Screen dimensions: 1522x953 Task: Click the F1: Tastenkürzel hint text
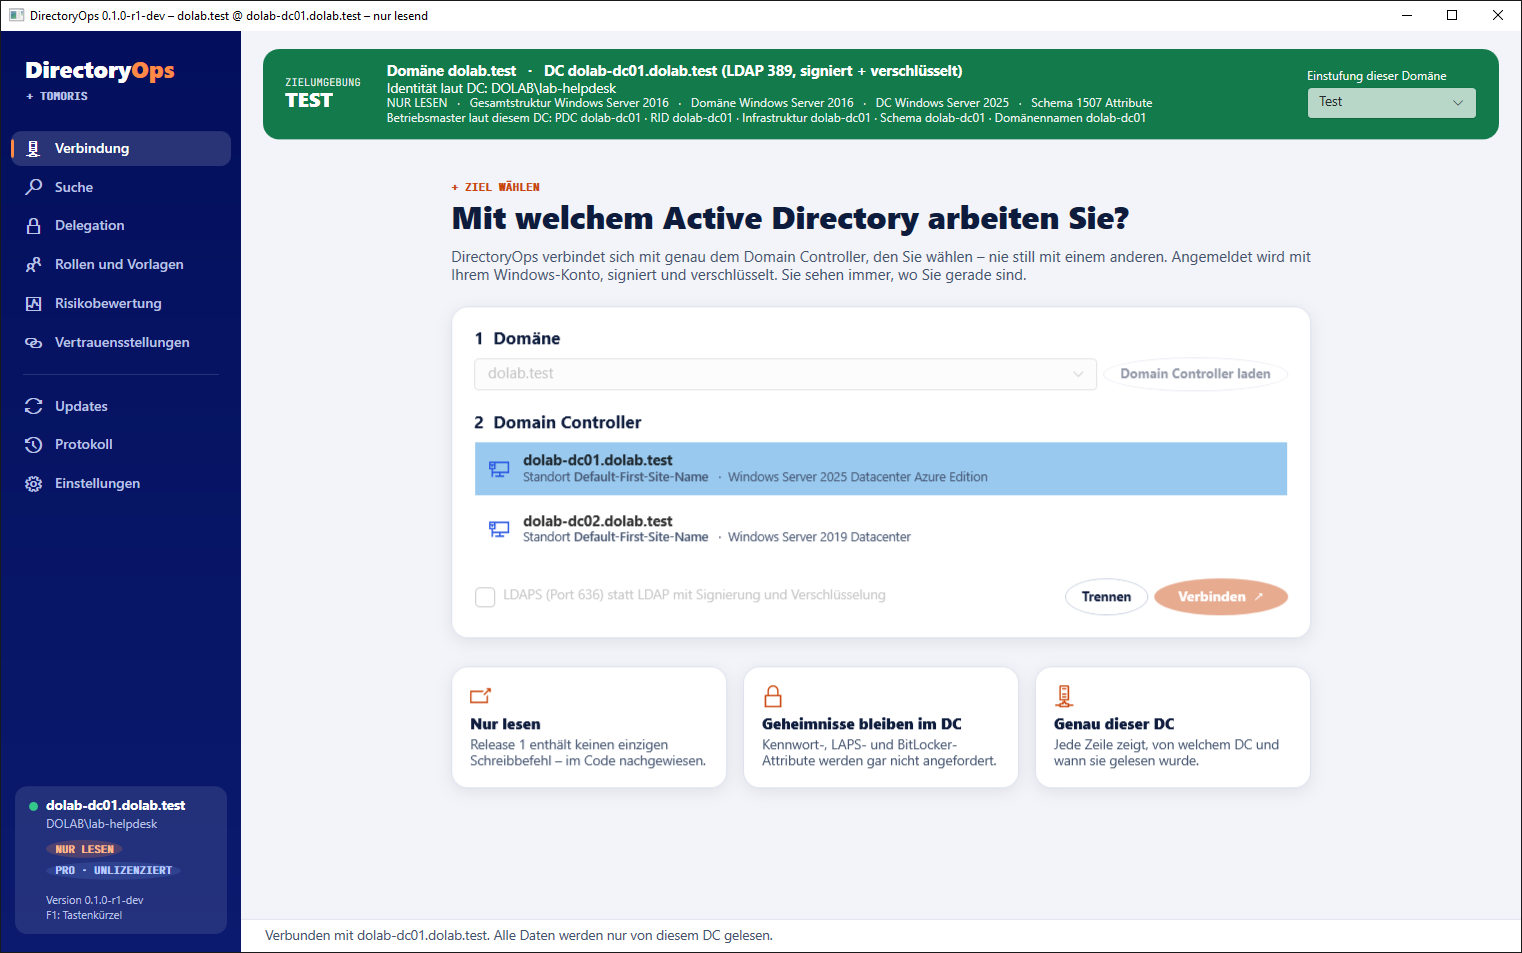coord(84,915)
